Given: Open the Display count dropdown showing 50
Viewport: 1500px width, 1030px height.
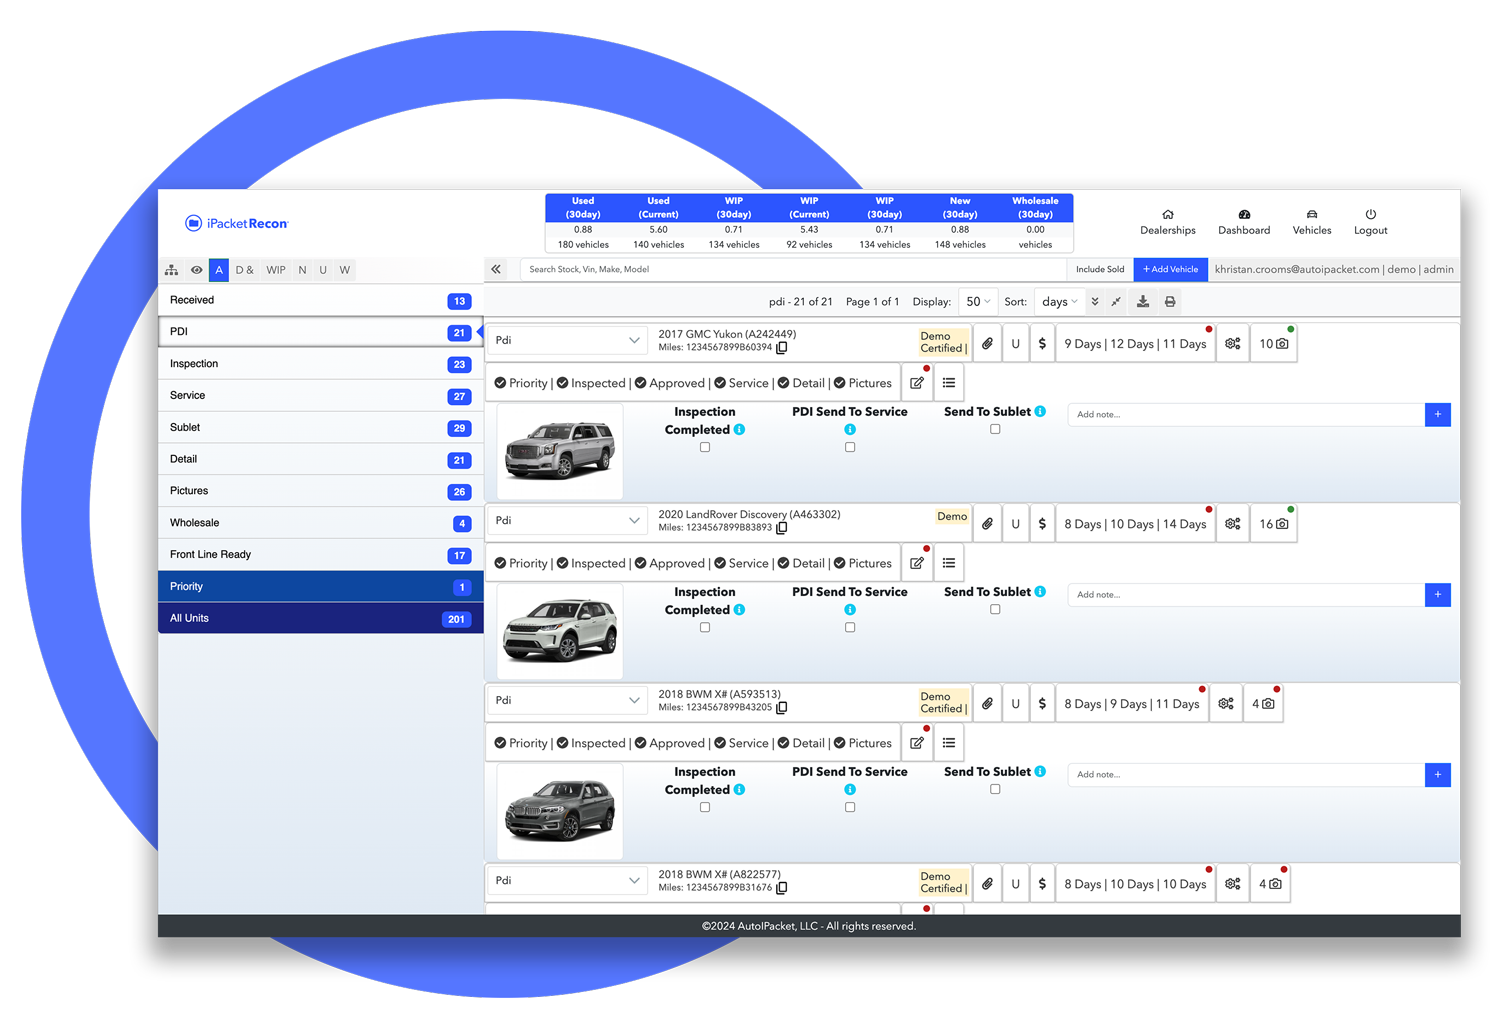Looking at the screenshot, I should coord(977,302).
